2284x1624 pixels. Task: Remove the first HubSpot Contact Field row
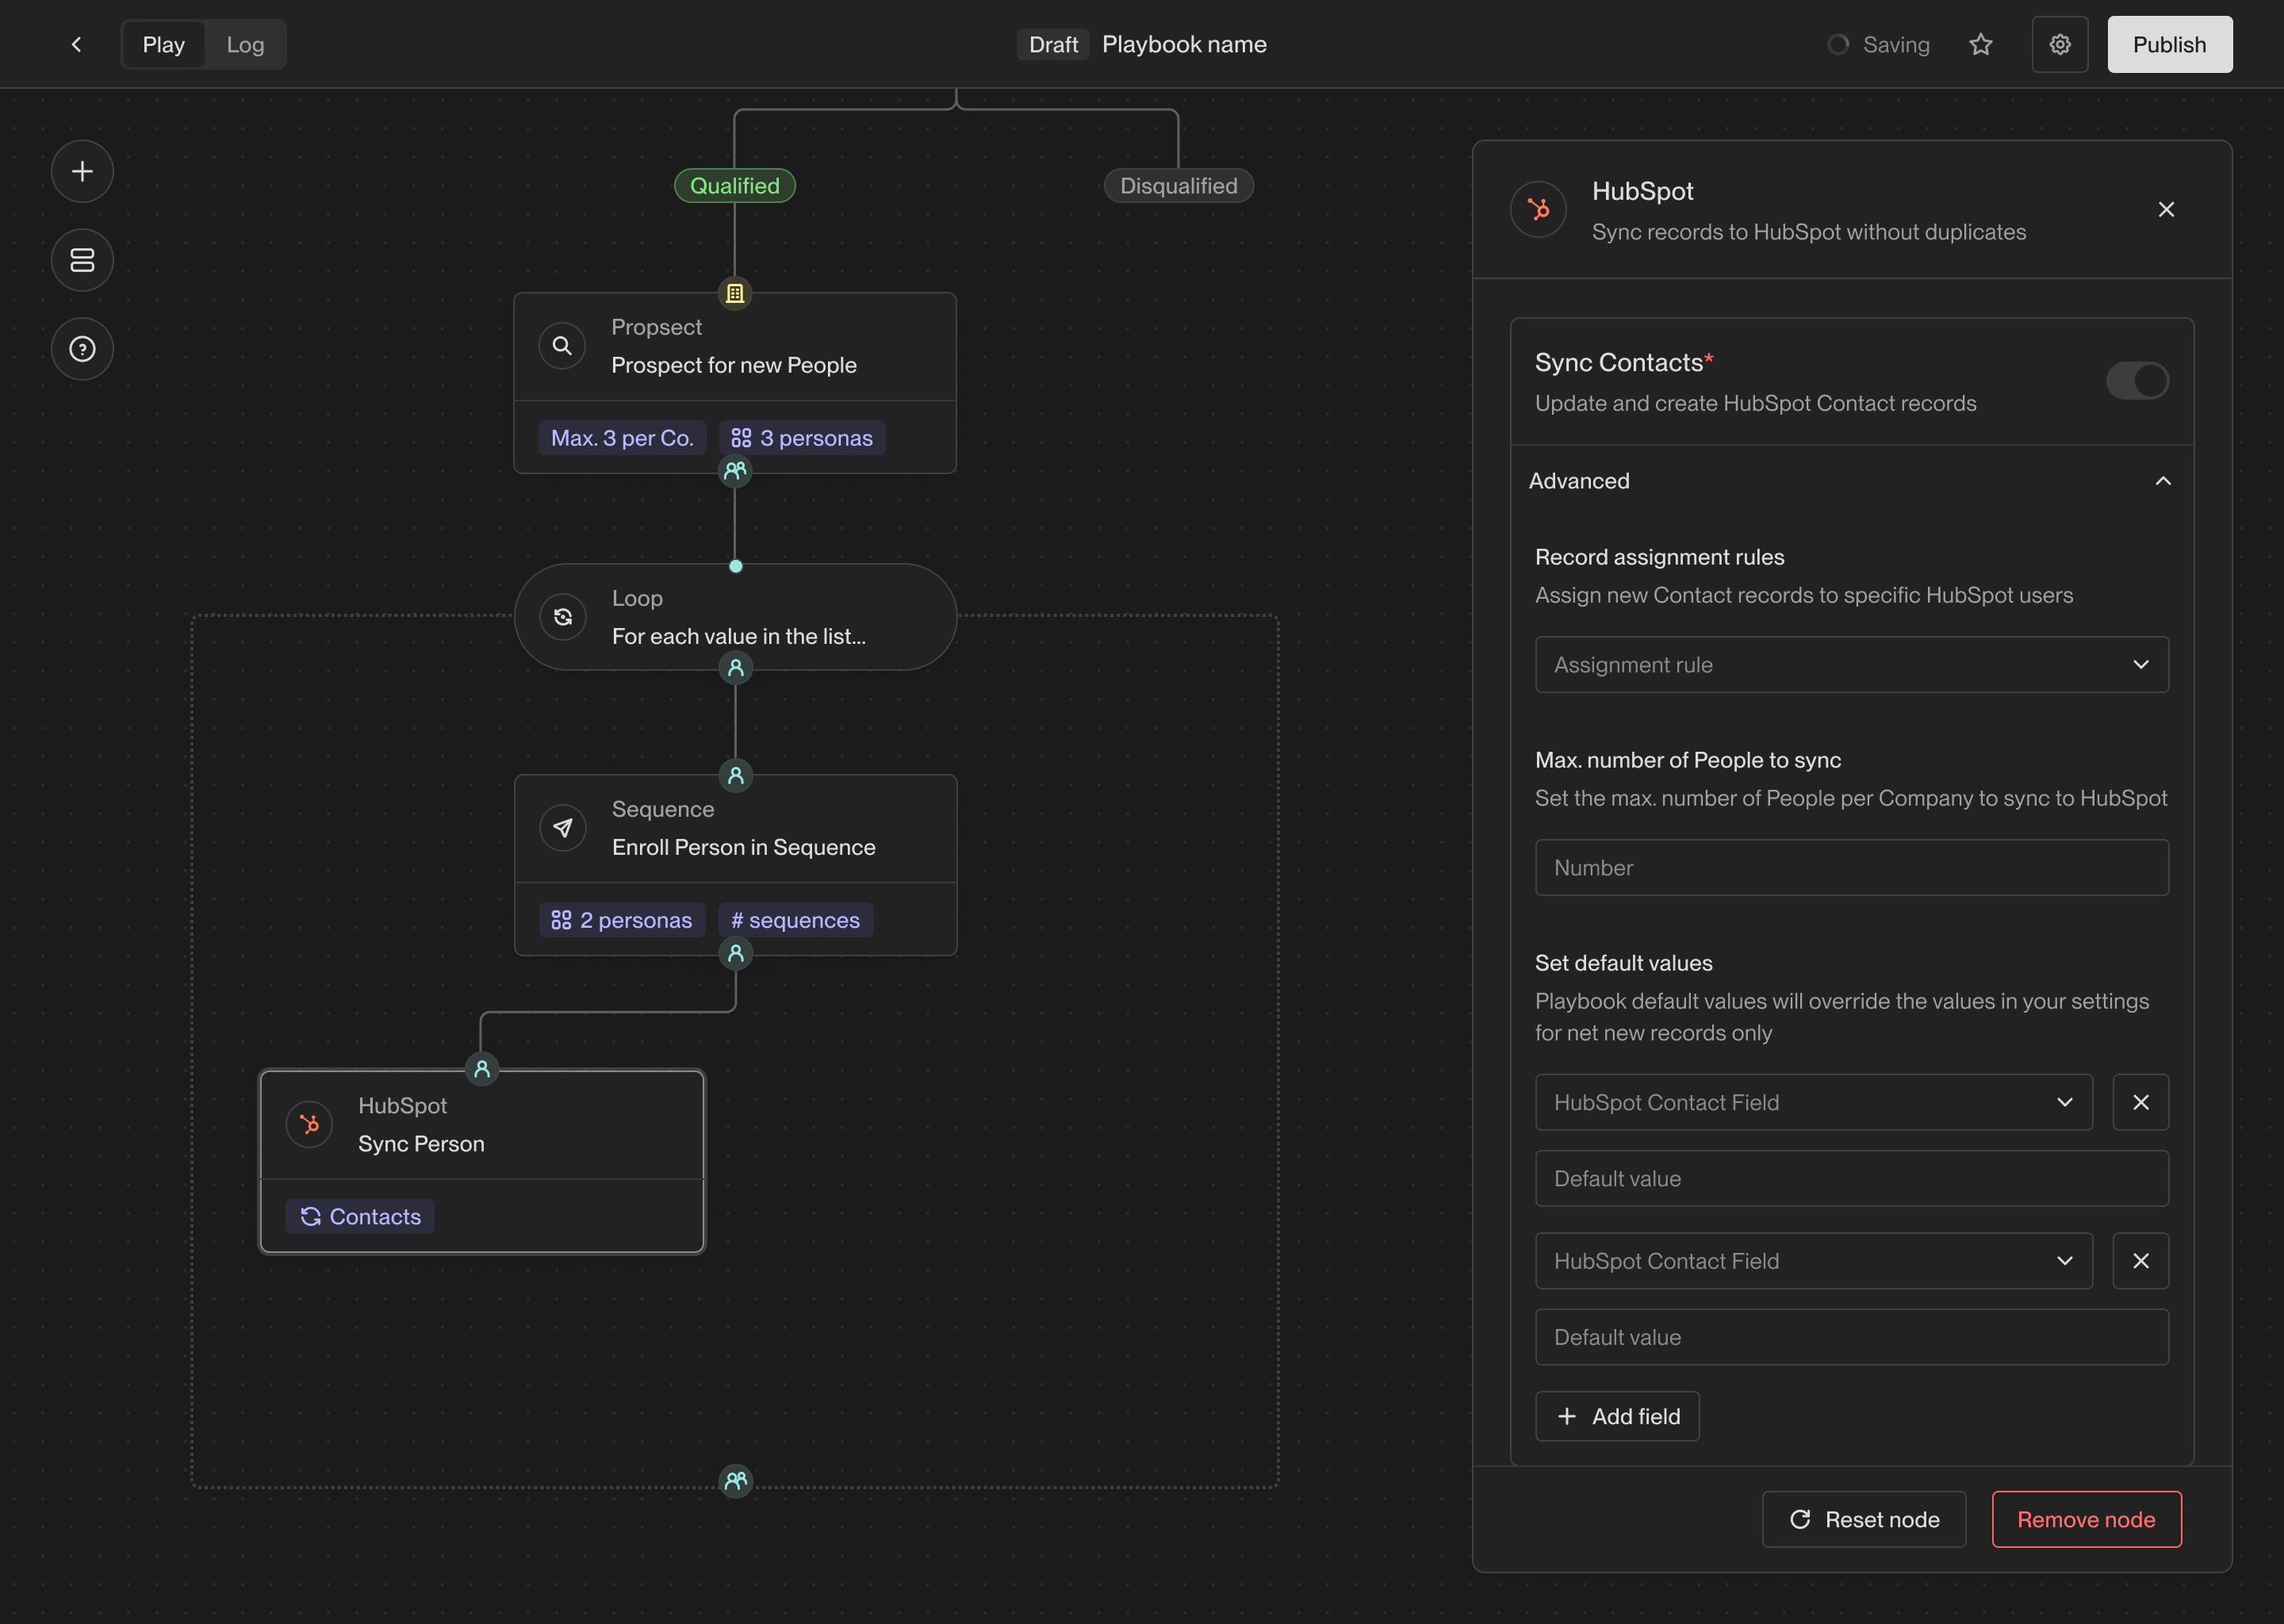(2140, 1102)
